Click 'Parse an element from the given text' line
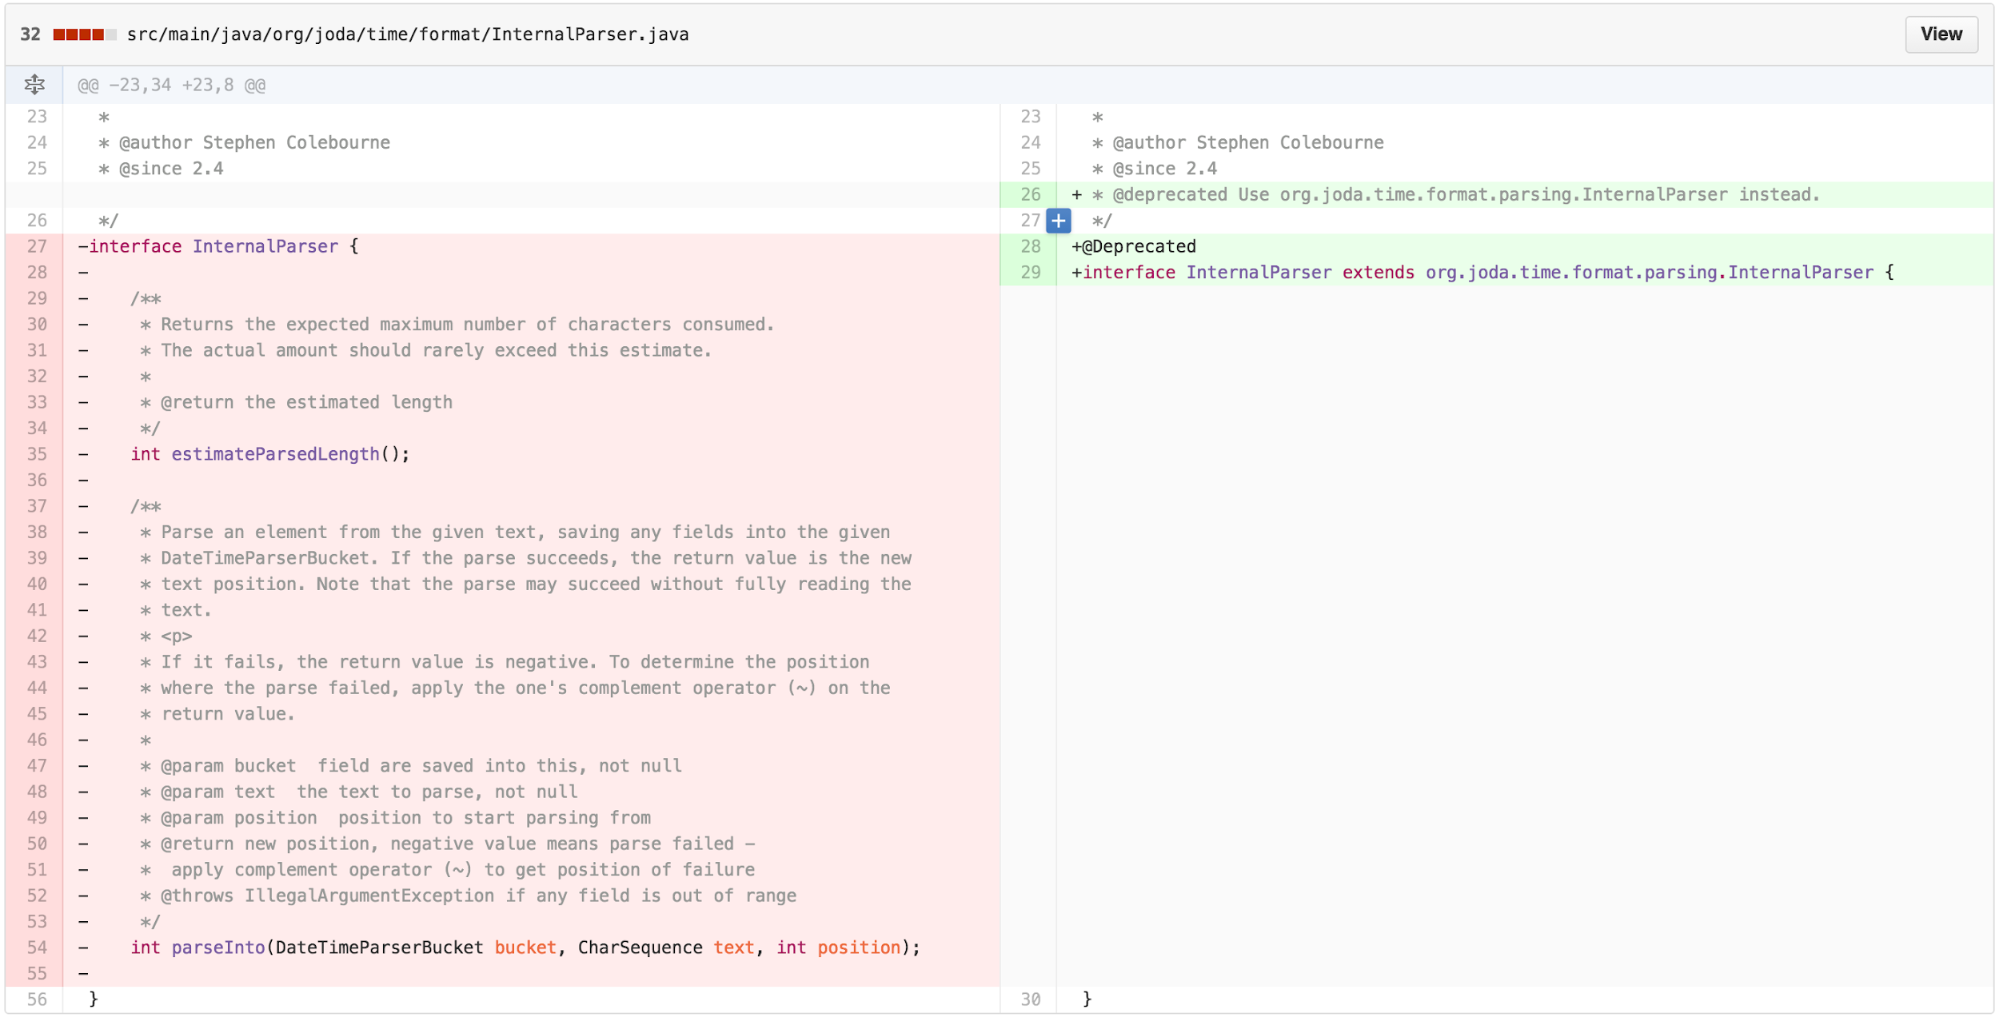Screen dimensions: 1999x1018 [531, 533]
